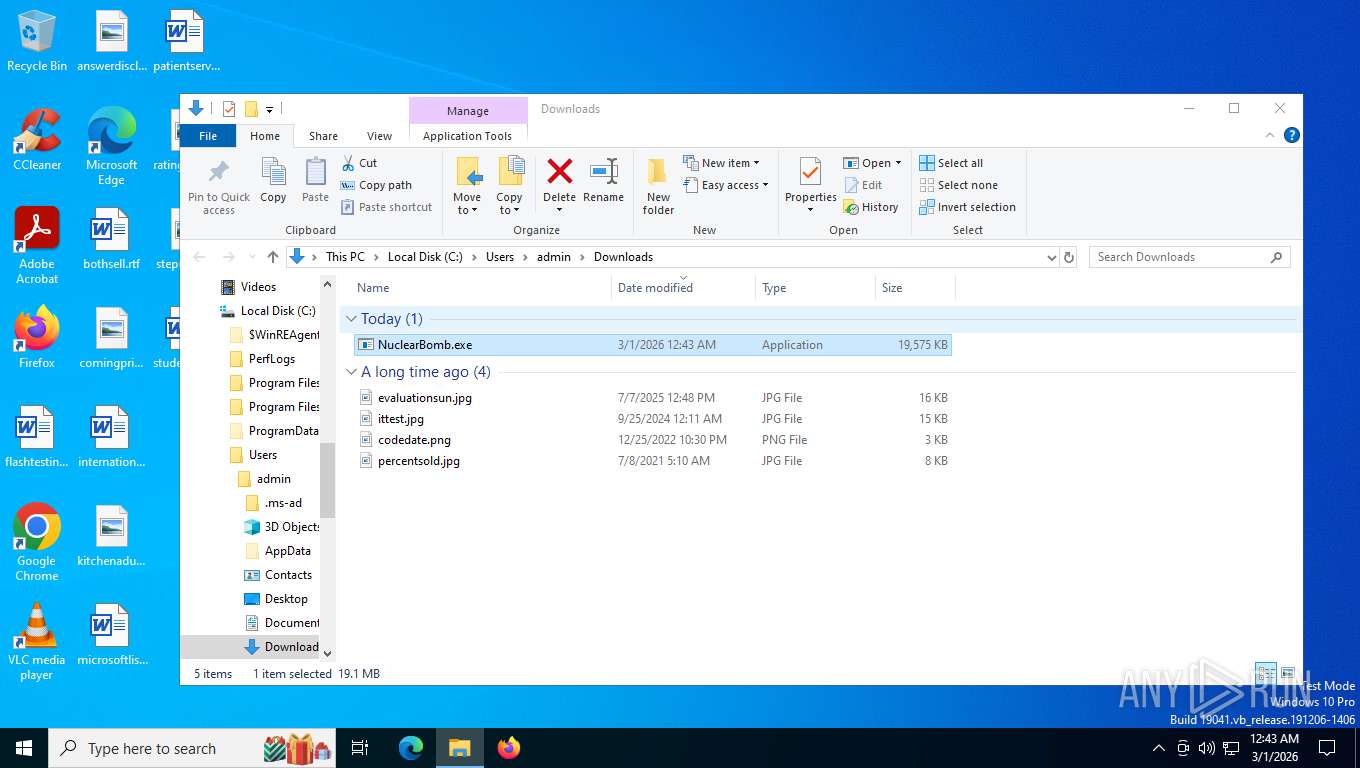Go up one folder level
This screenshot has width=1360, height=768.
tap(272, 257)
